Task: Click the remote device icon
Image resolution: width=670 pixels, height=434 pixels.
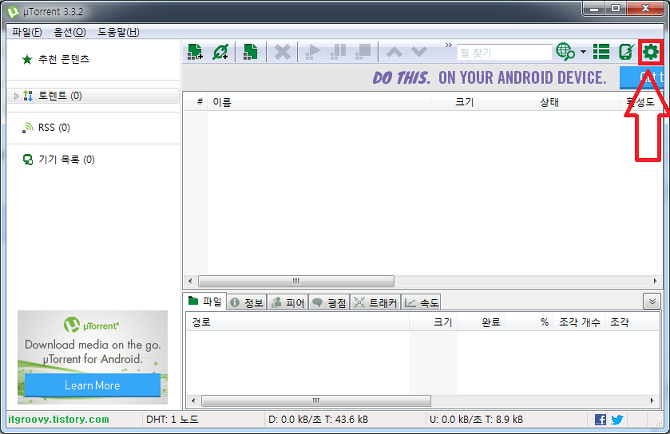Action: pyautogui.click(x=626, y=52)
